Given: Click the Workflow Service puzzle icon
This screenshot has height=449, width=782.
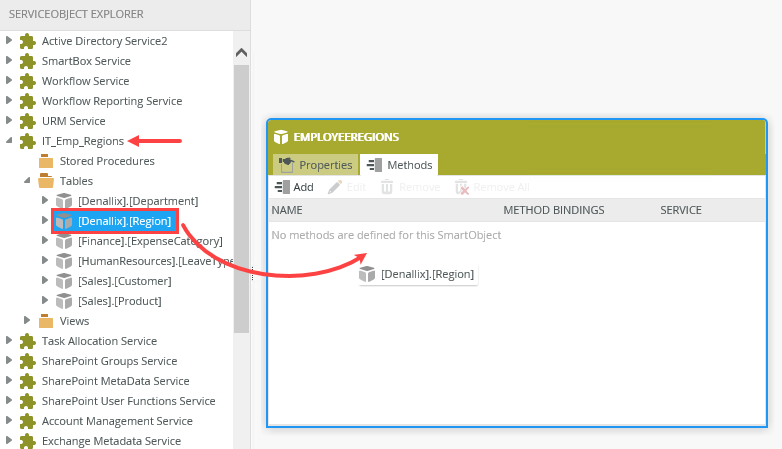Looking at the screenshot, I should 27,81.
